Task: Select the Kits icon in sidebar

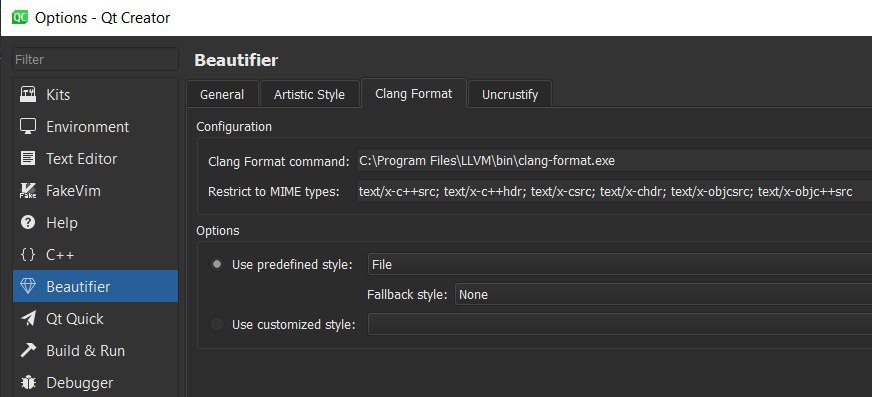Action: [28, 95]
